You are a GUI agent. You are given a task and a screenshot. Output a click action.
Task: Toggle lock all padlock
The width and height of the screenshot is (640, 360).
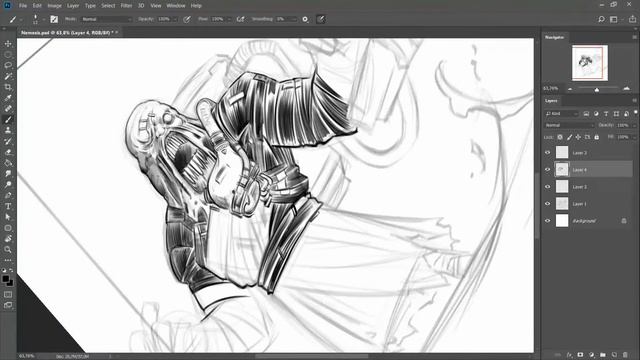pos(597,137)
